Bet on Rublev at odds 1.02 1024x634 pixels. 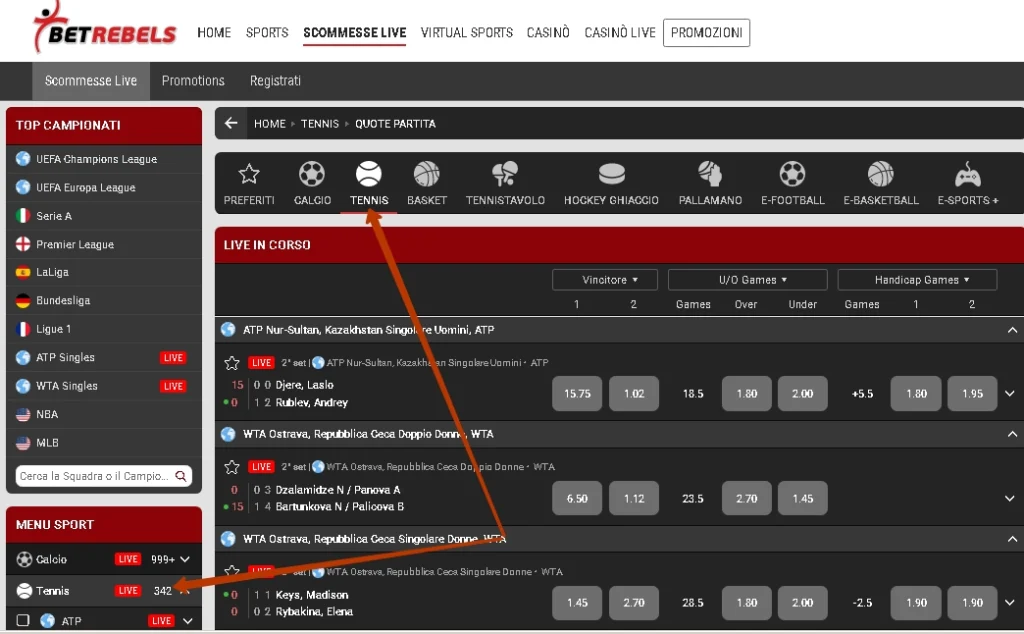point(634,394)
